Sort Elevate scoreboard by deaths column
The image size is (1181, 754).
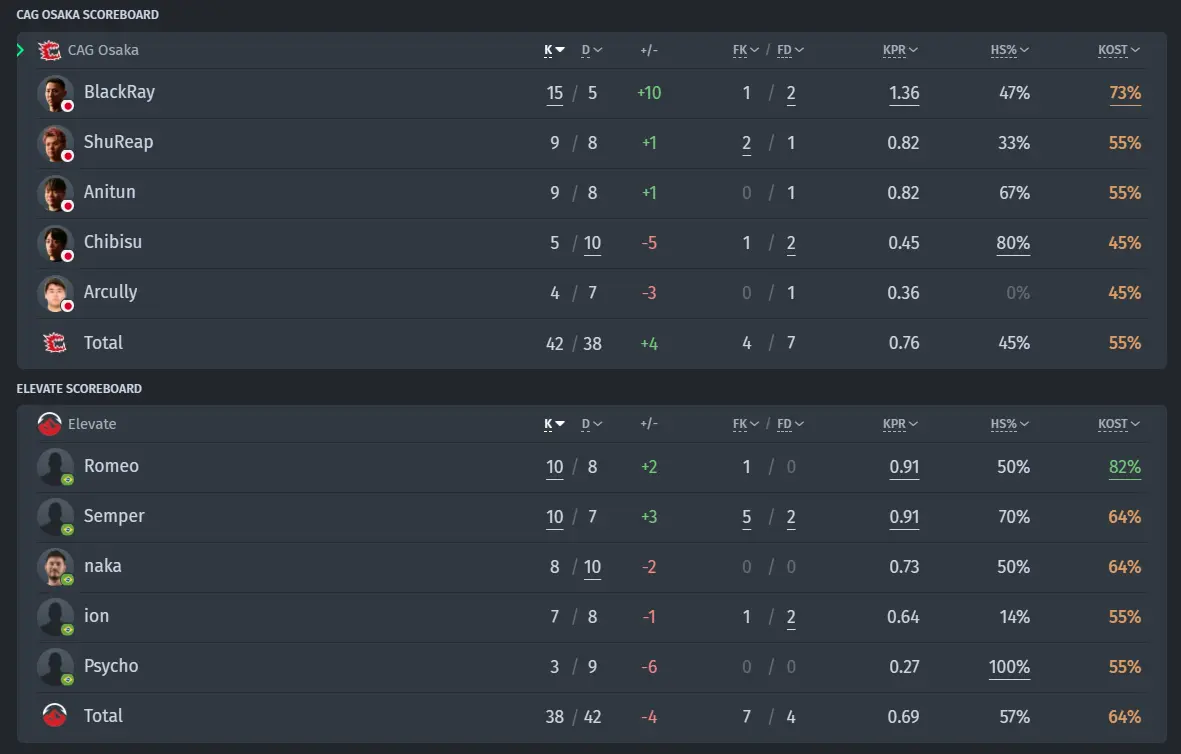pos(591,424)
